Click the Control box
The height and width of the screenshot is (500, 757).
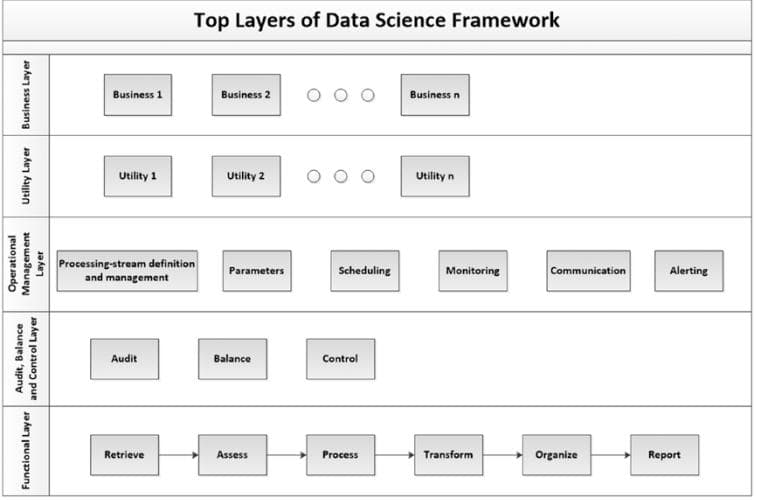[x=340, y=359]
